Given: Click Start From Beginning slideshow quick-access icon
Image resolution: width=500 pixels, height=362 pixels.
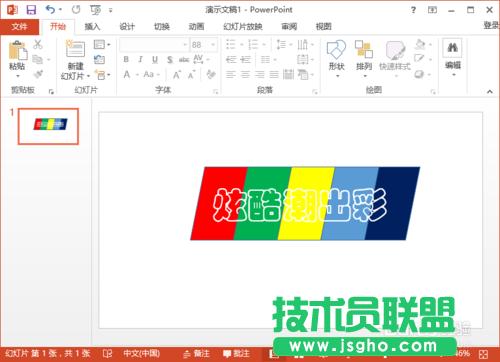Looking at the screenshot, I should click(95, 10).
